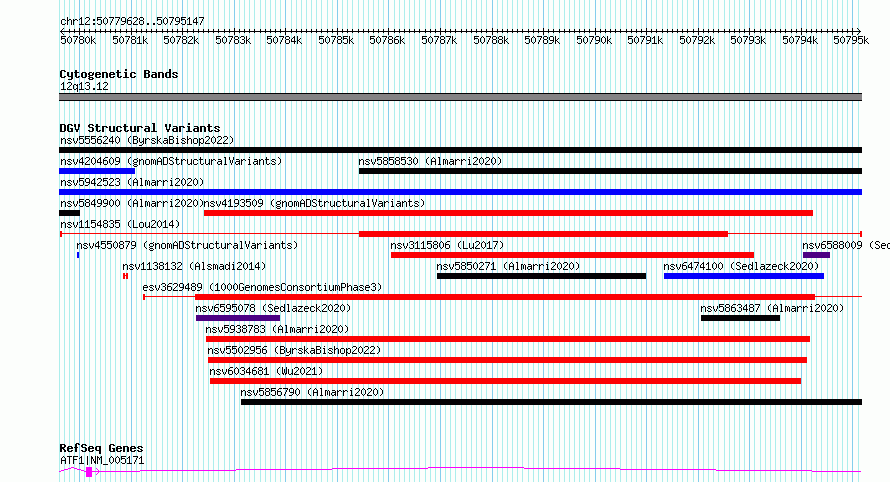Click the ATF1|NM_005171 gene label
Image resolution: width=890 pixels, height=482 pixels.
(x=102, y=460)
